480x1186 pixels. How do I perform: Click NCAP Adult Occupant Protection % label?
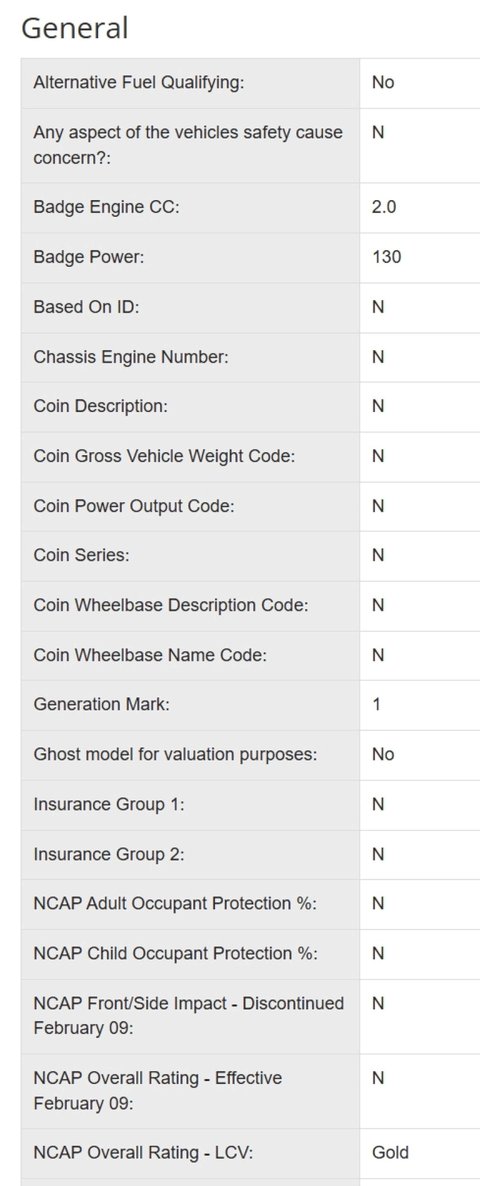tap(175, 904)
